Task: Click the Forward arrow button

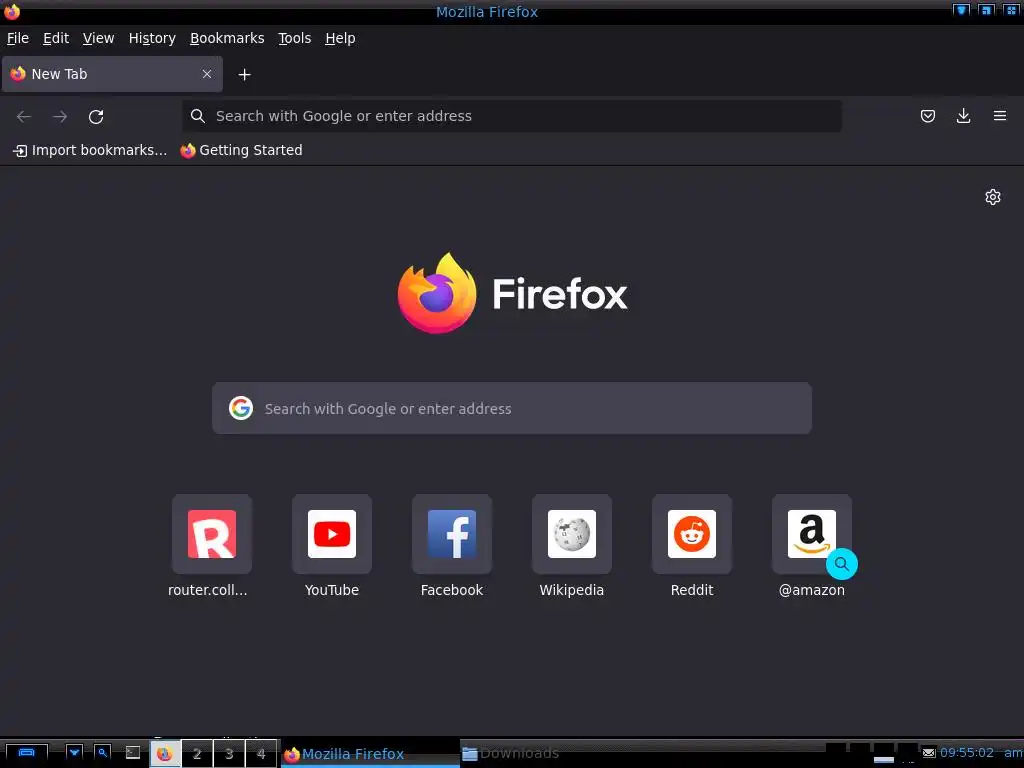Action: click(x=59, y=116)
